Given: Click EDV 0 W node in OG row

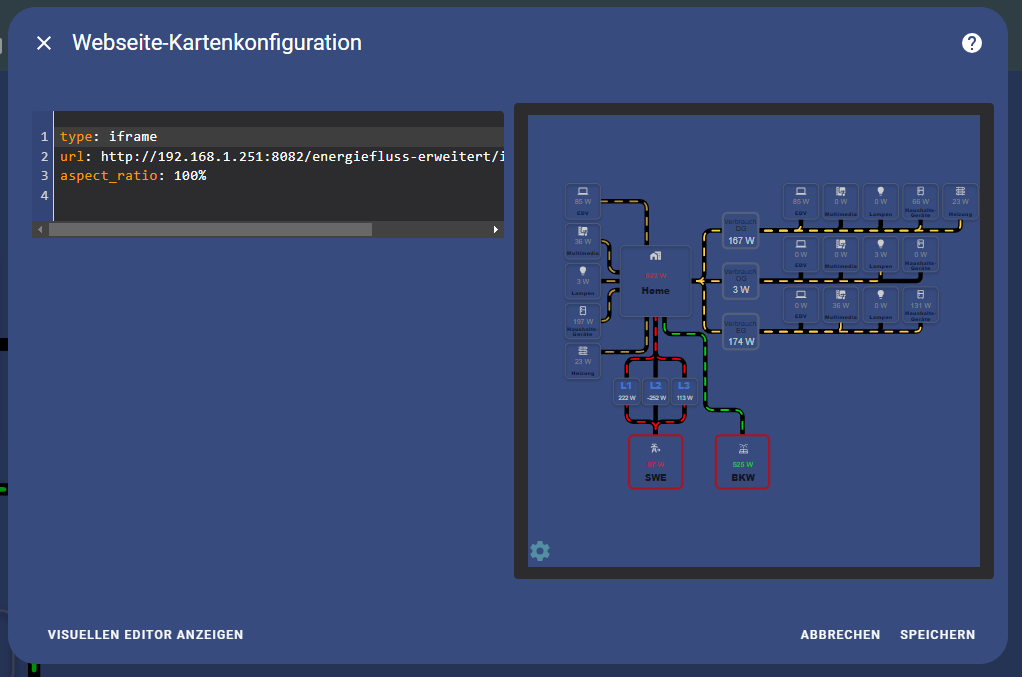Looking at the screenshot, I should 800,254.
